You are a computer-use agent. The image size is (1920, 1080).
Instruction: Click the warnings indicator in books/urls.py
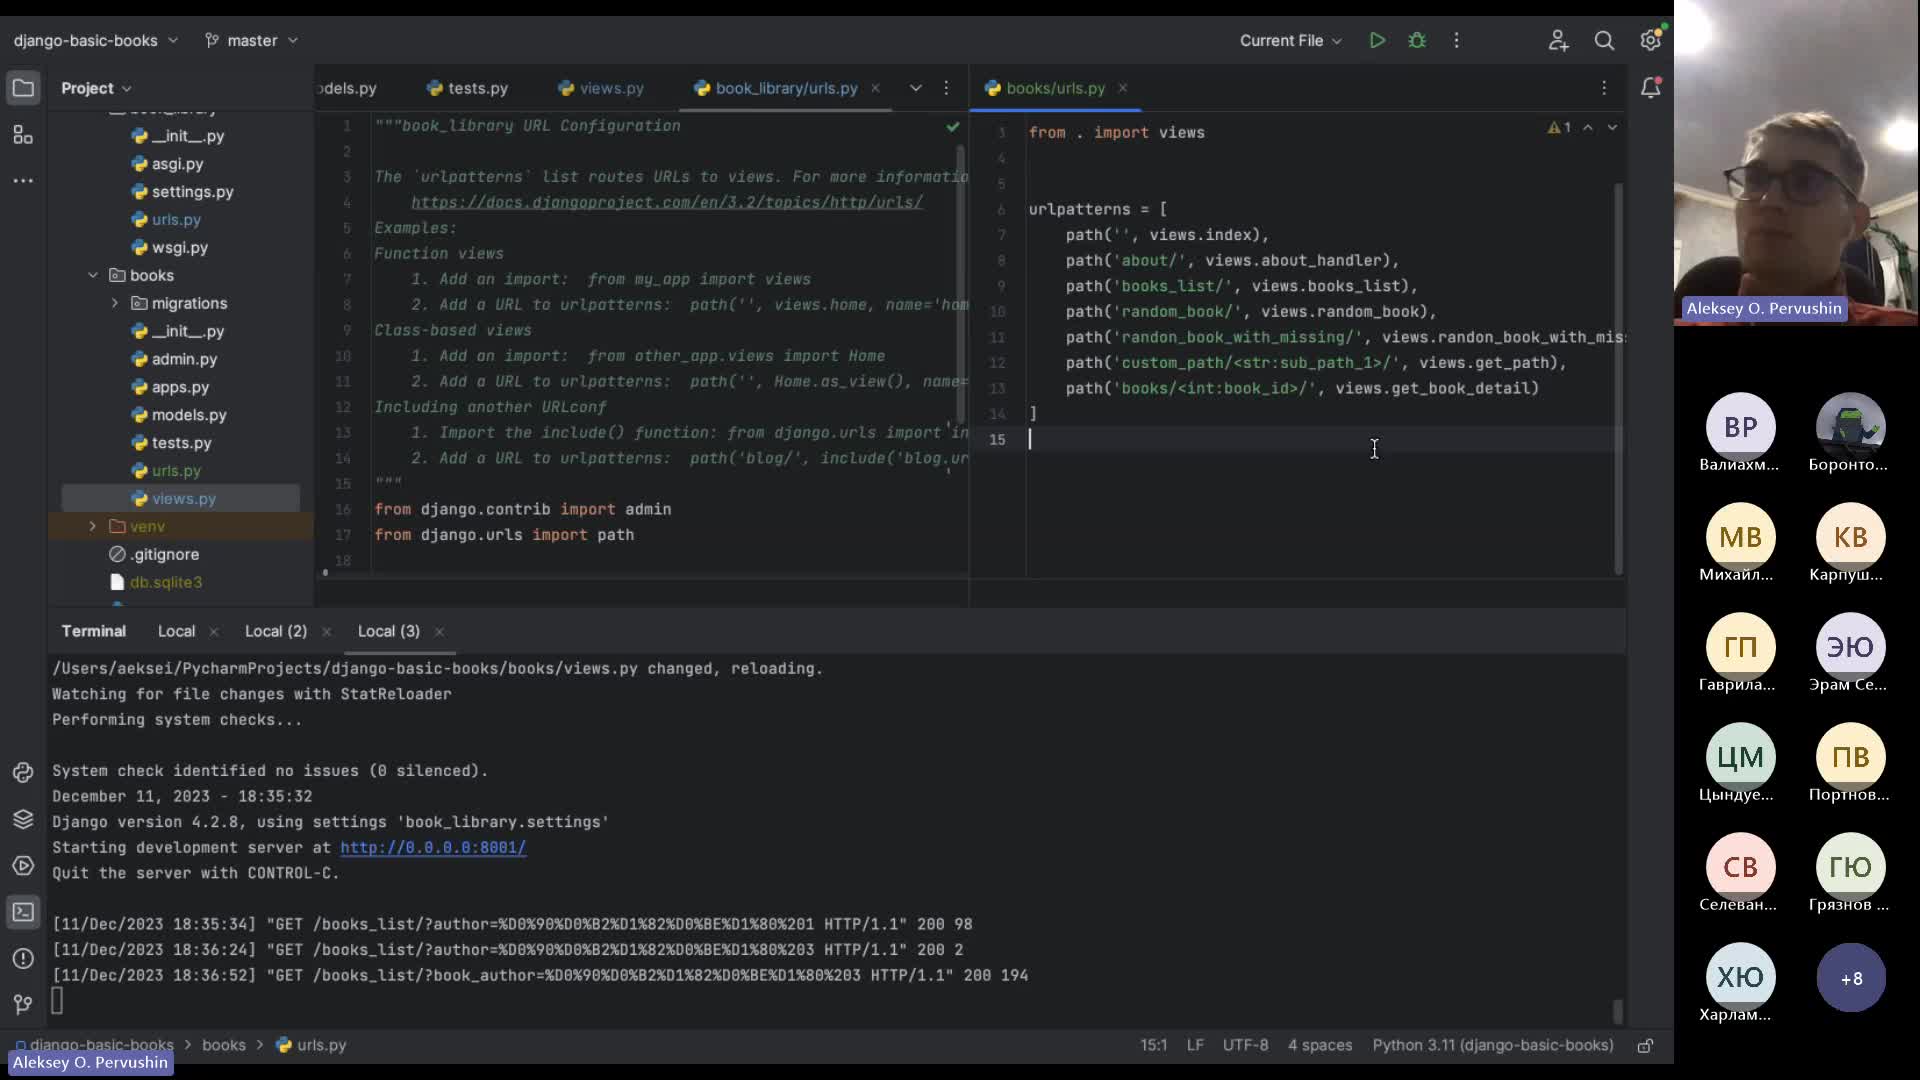[x=1559, y=128]
